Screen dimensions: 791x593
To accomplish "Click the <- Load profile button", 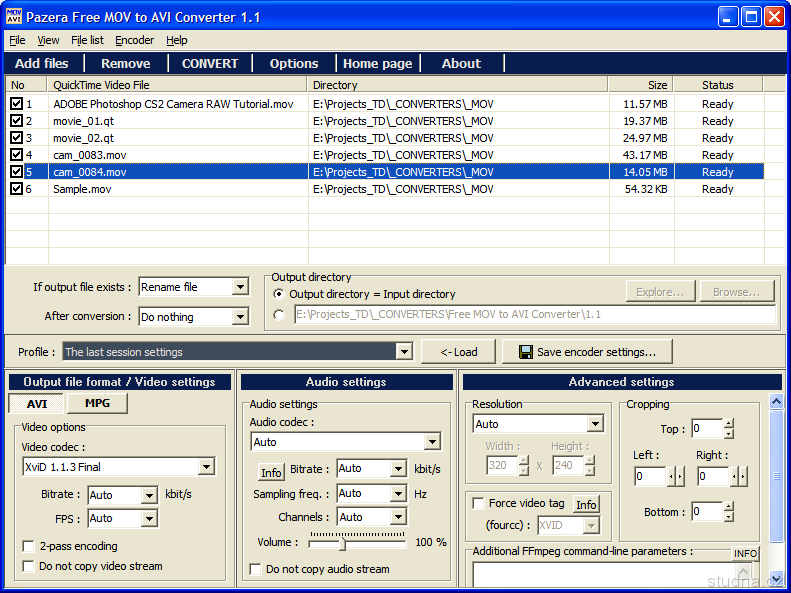I will tap(458, 352).
